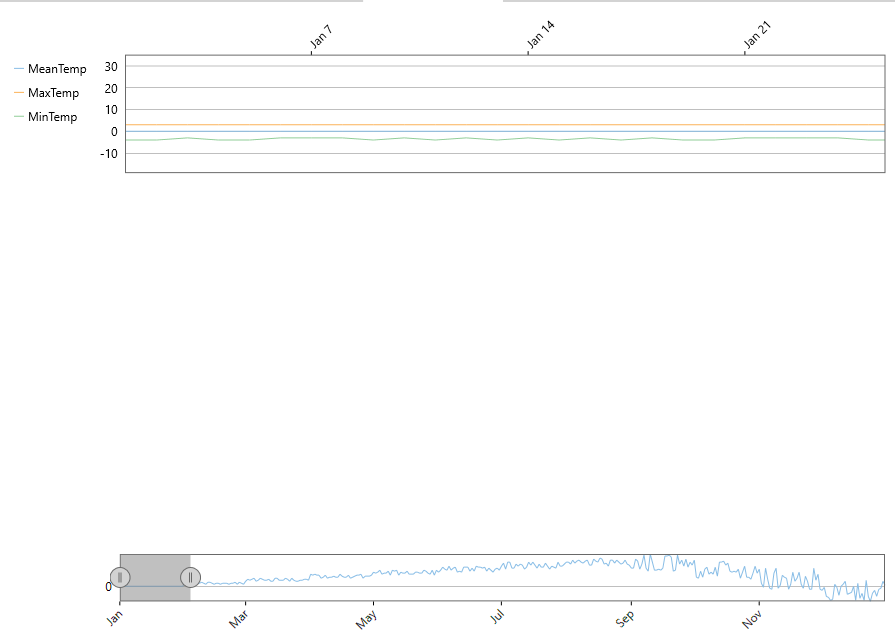The width and height of the screenshot is (895, 644).
Task: Click the Jan 14 axis label
Action: [x=540, y=36]
